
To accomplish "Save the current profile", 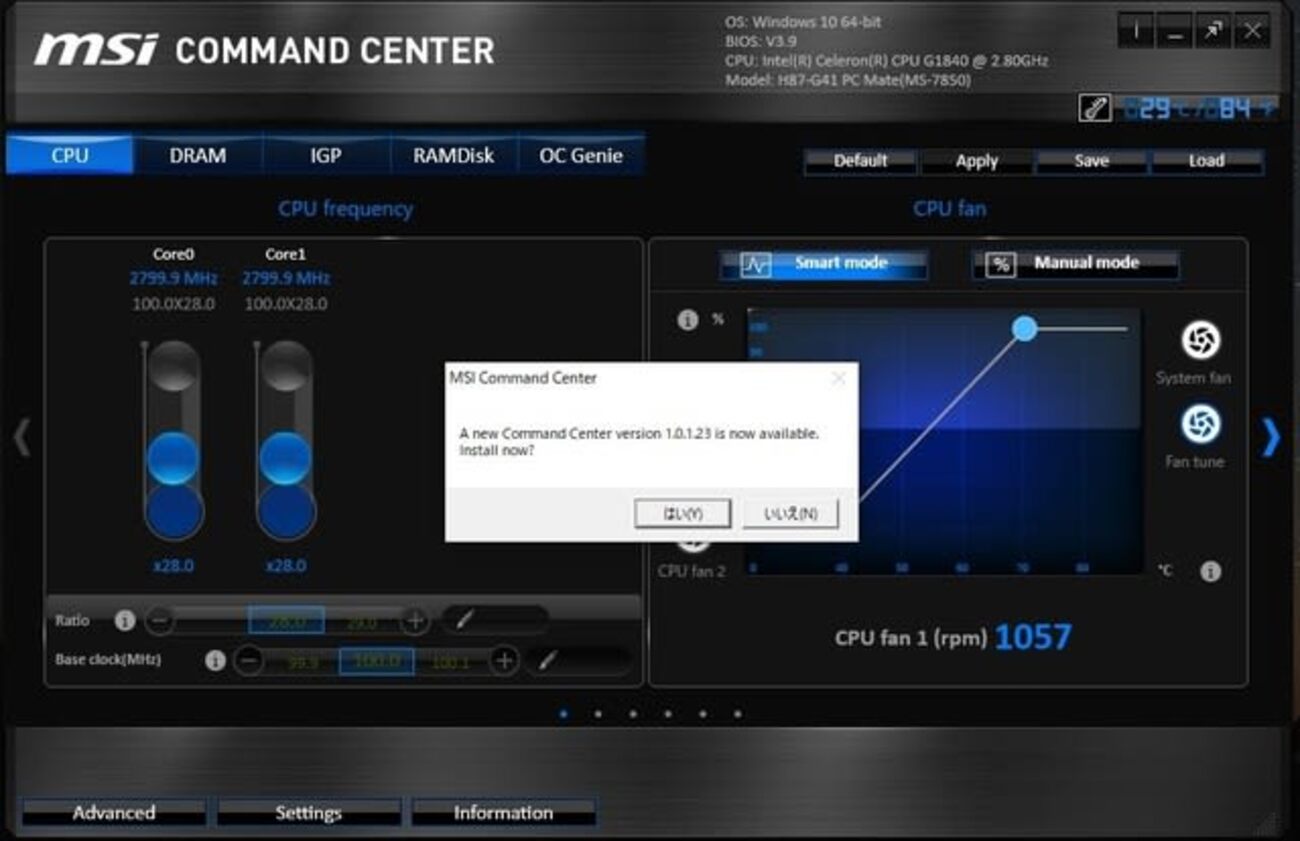I will click(1091, 161).
